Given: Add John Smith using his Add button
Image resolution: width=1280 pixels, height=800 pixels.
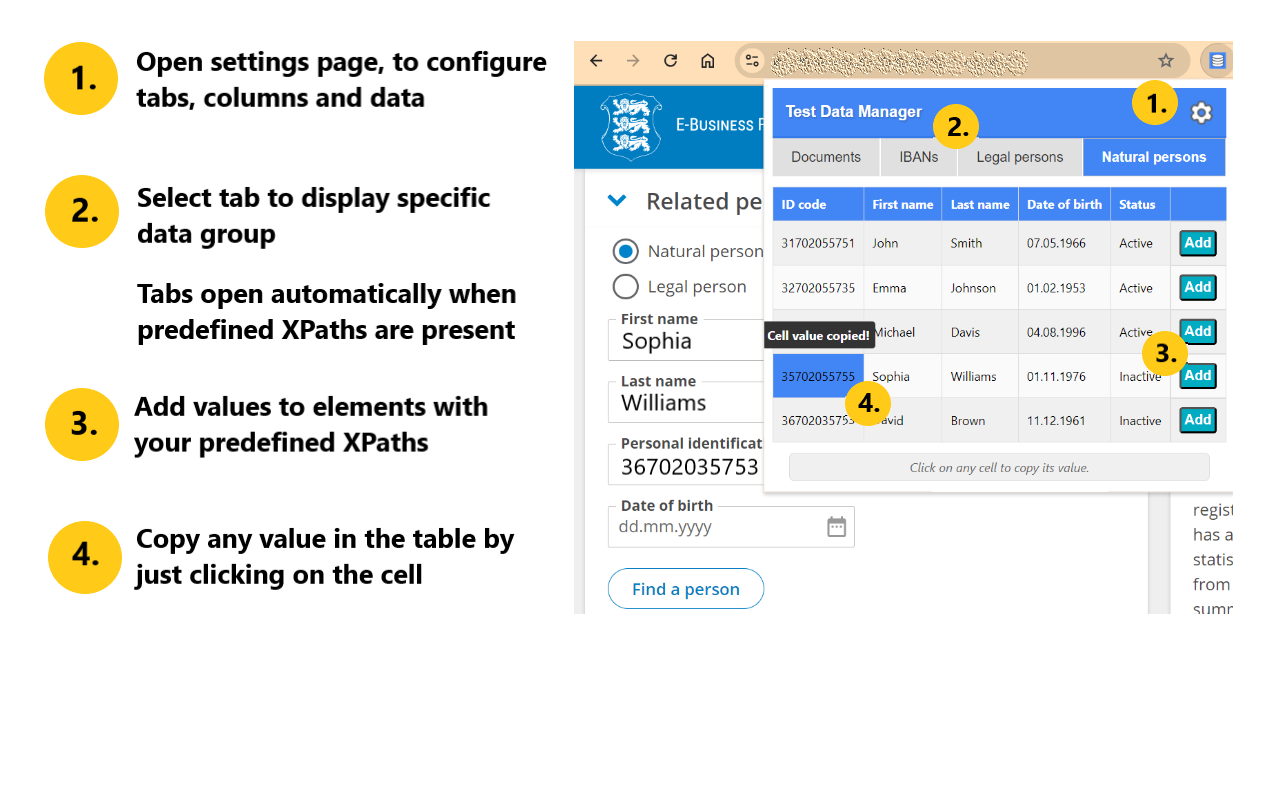Looking at the screenshot, I should point(1197,243).
